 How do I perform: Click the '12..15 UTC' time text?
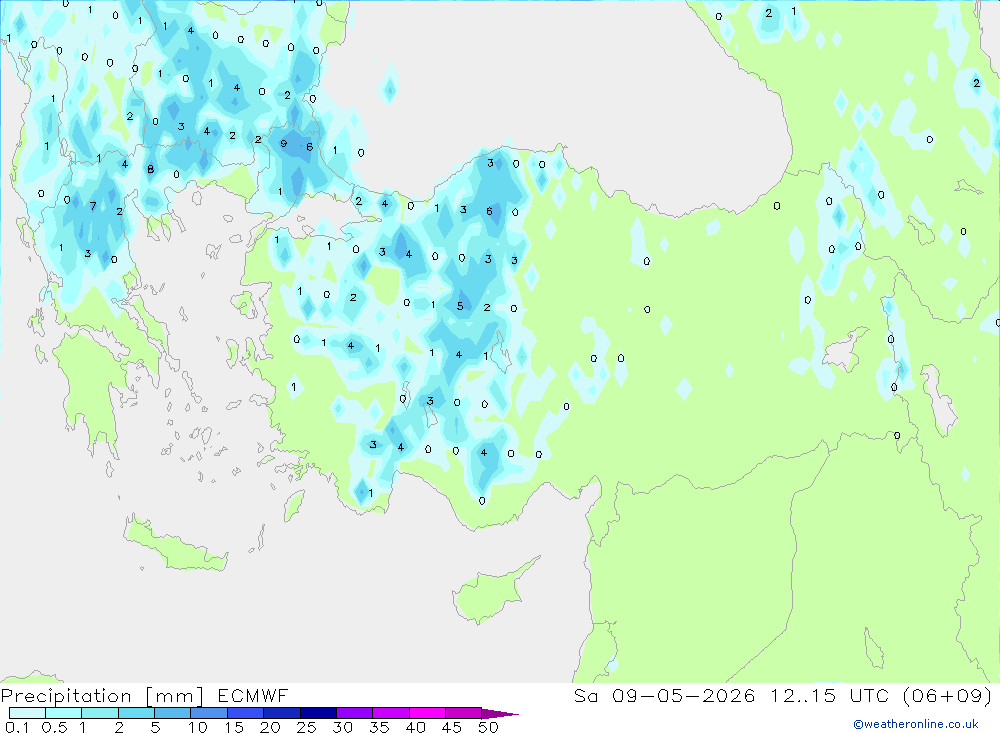[x=831, y=695]
